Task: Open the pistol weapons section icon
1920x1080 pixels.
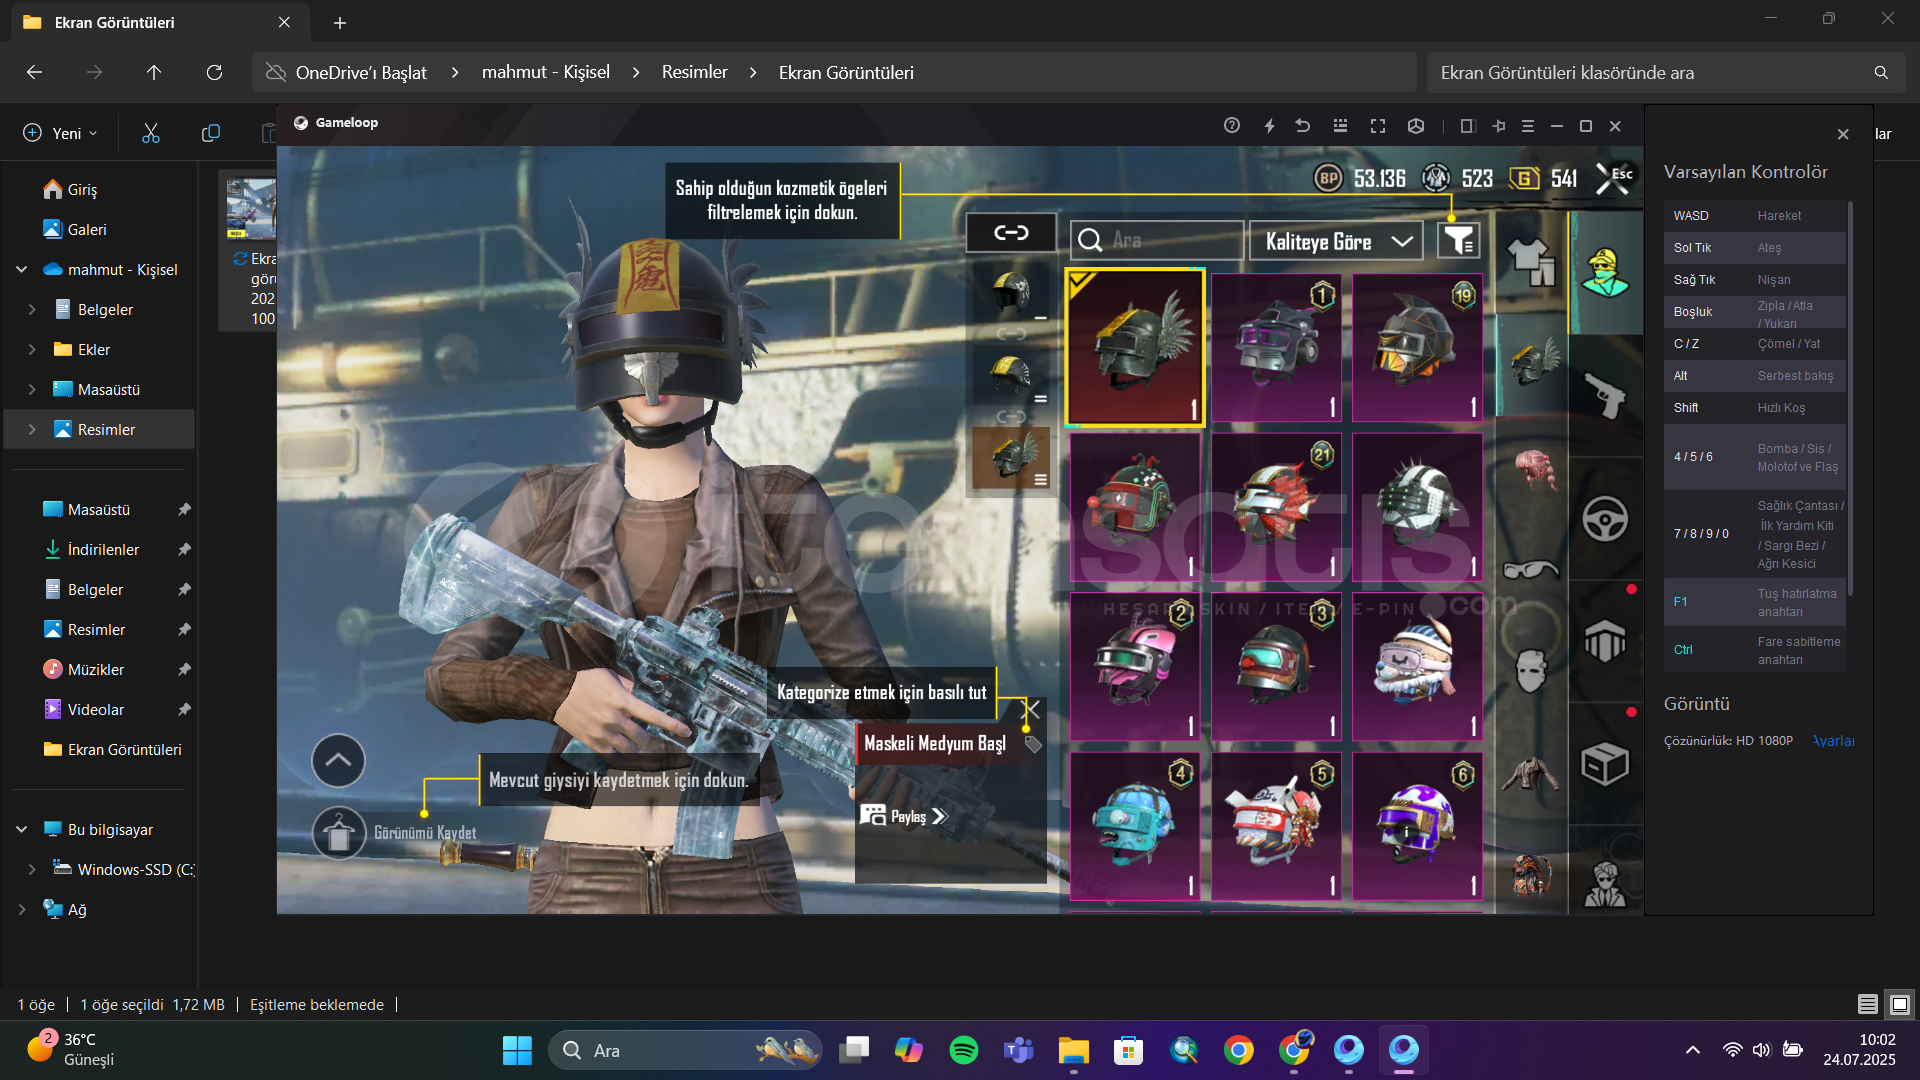Action: click(x=1605, y=395)
